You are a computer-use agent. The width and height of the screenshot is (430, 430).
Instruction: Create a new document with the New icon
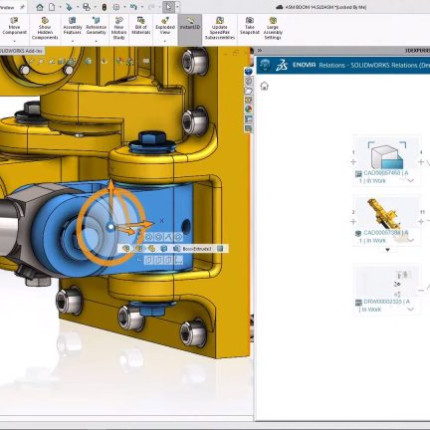52,7
